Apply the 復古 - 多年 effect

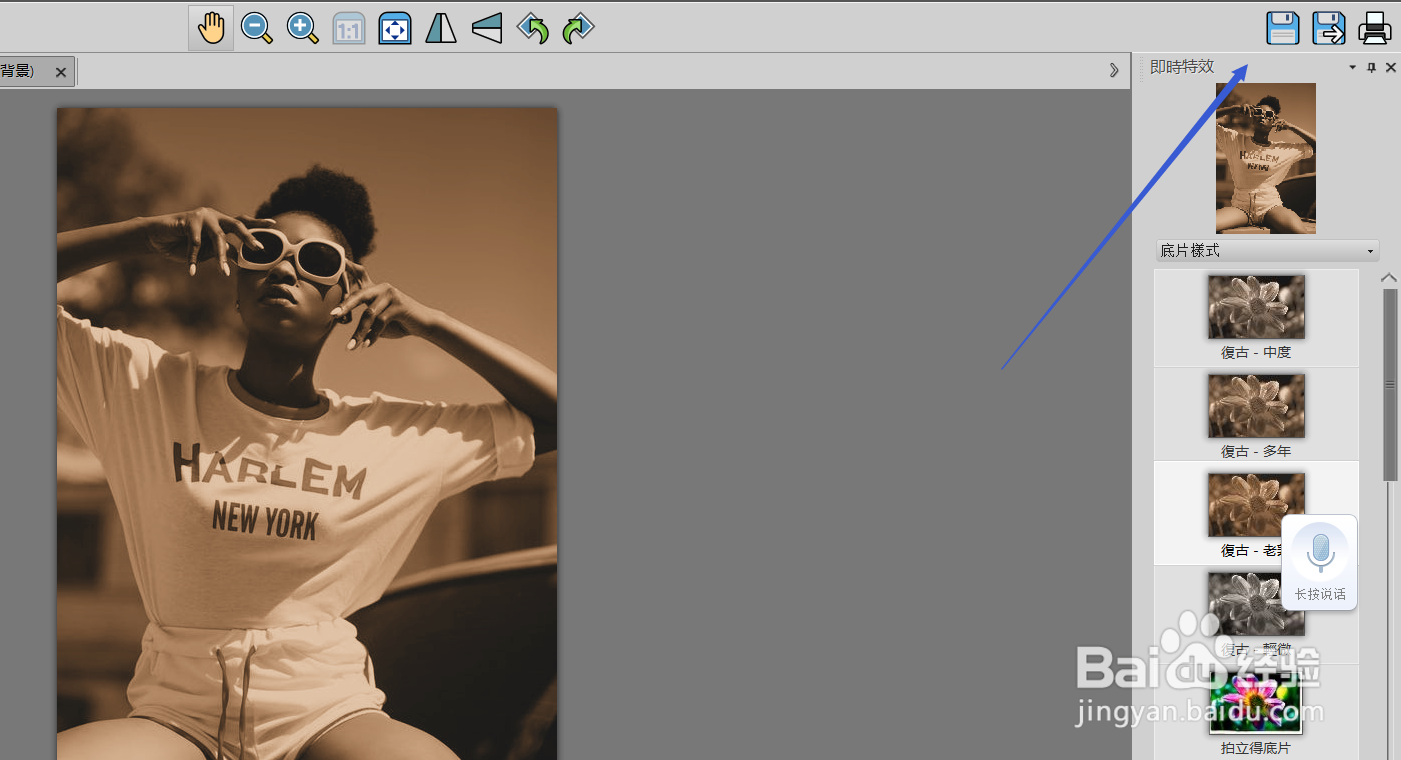[1256, 416]
